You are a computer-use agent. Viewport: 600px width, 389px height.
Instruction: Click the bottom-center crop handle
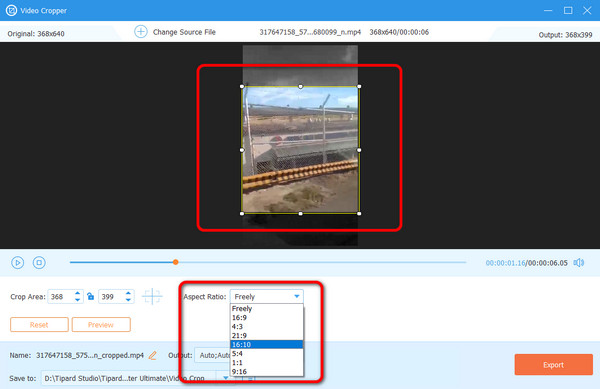[300, 213]
